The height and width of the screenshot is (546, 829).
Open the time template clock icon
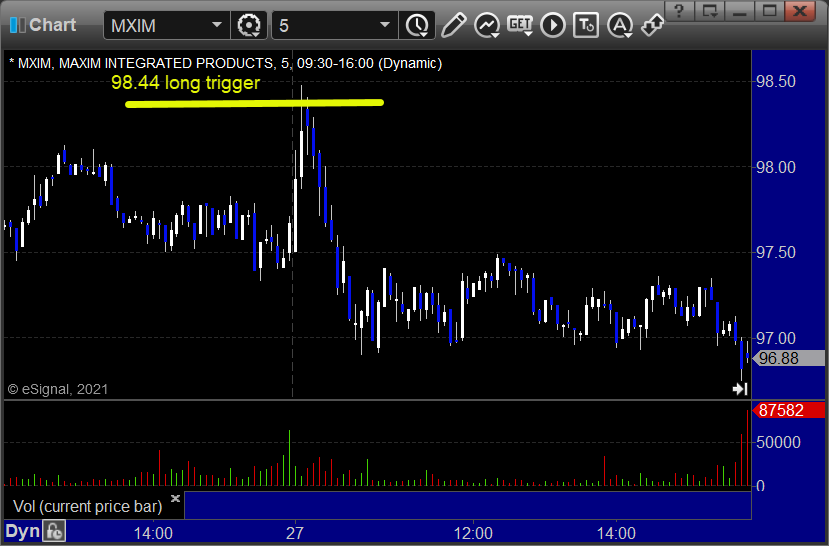[418, 25]
